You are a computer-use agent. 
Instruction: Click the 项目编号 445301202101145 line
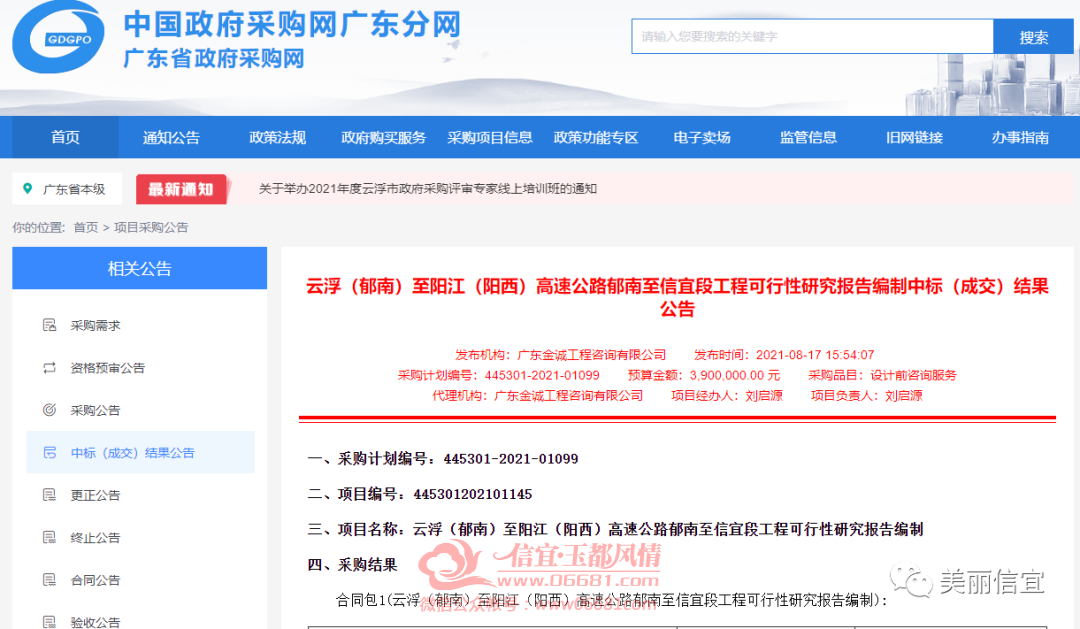point(419,494)
